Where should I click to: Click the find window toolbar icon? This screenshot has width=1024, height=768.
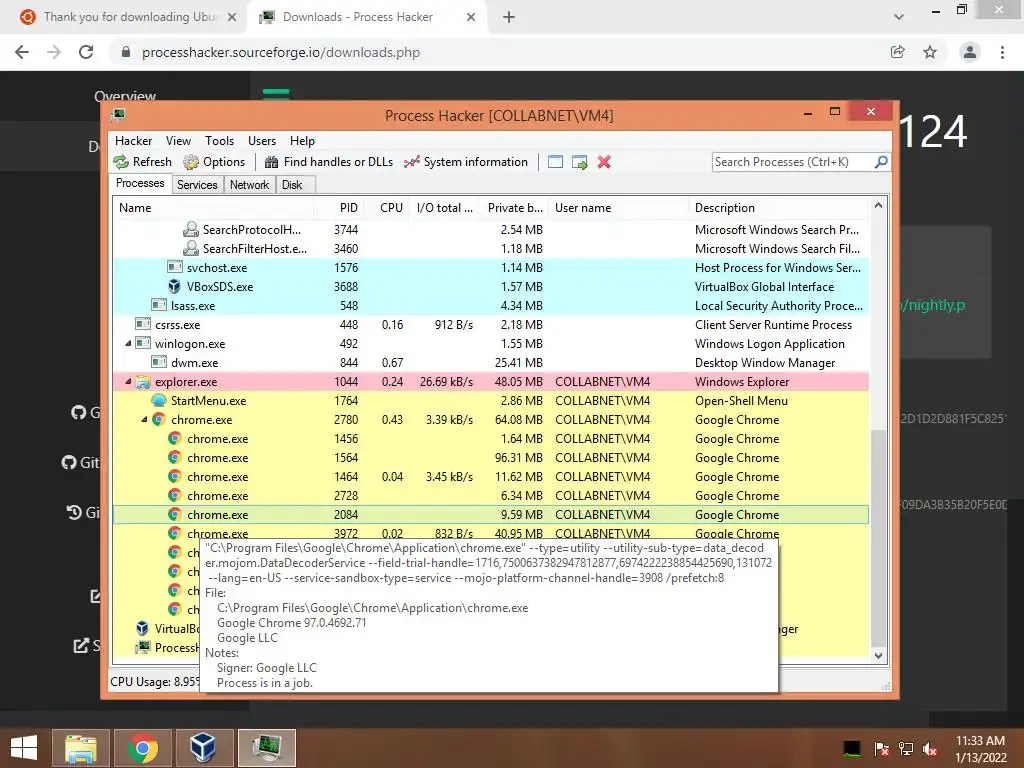(x=555, y=162)
